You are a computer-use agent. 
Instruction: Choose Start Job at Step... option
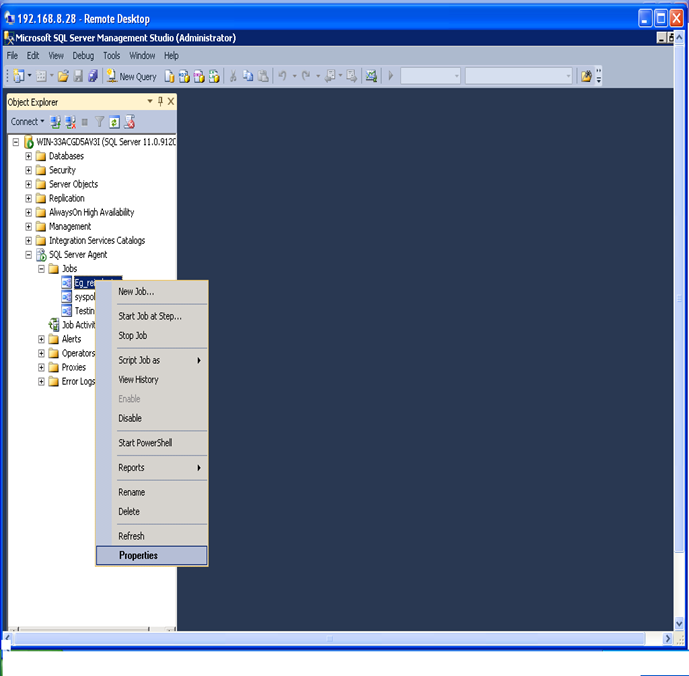[152, 316]
